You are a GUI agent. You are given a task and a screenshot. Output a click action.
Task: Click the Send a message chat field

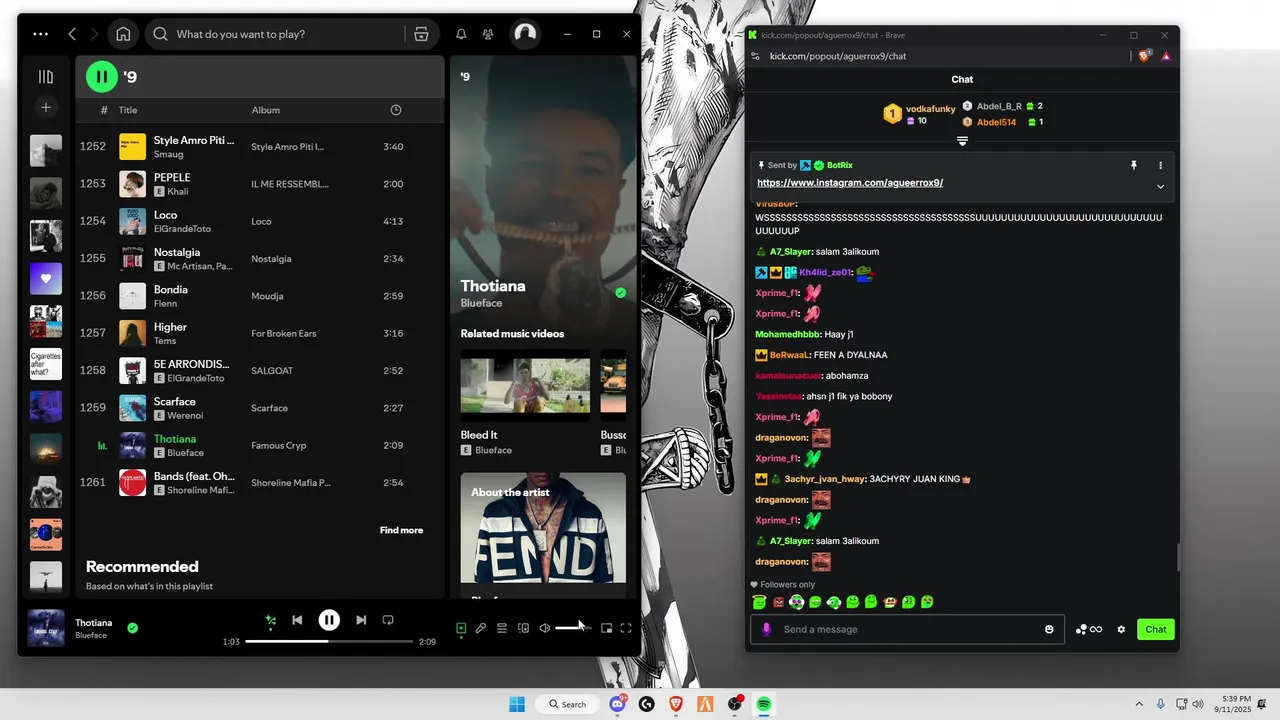coord(908,629)
